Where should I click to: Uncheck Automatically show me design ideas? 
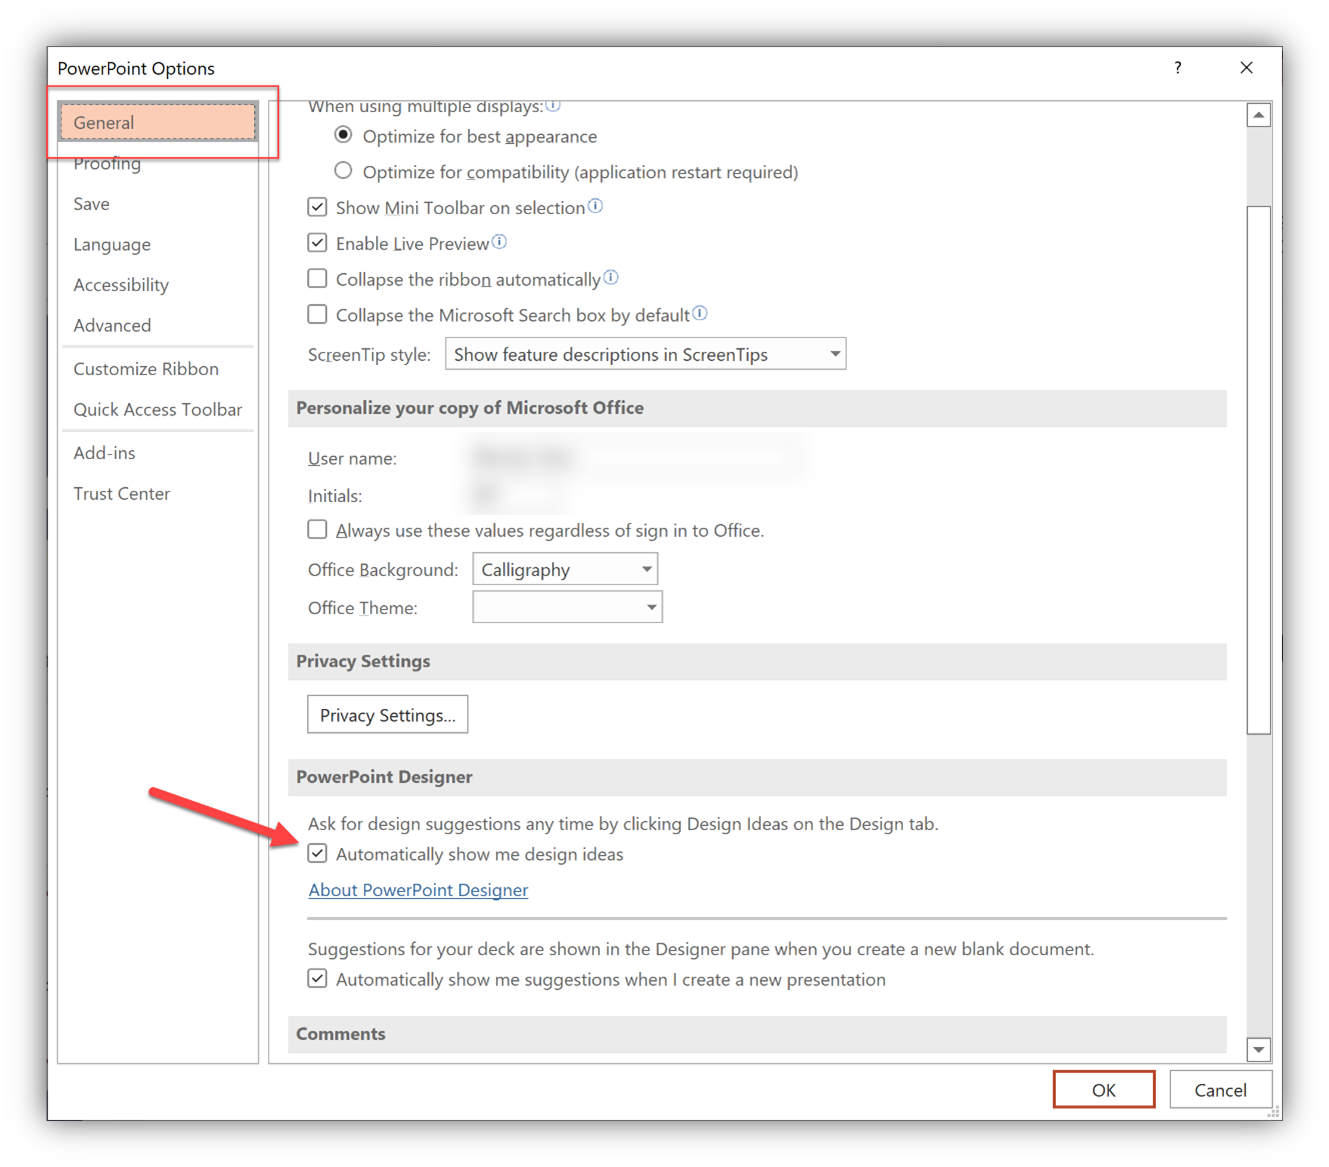[317, 854]
